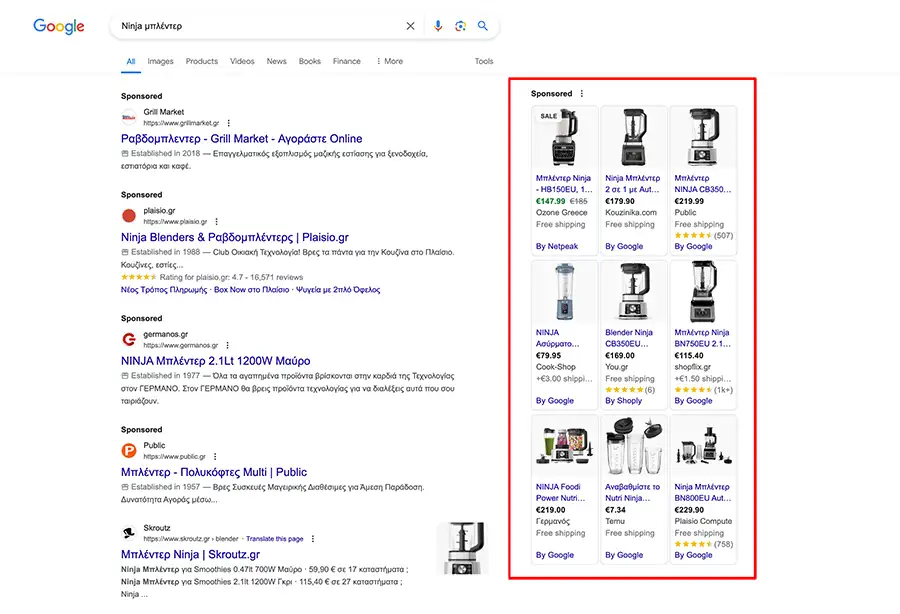
Task: Click Public €219.99 blender image
Action: click(x=703, y=137)
